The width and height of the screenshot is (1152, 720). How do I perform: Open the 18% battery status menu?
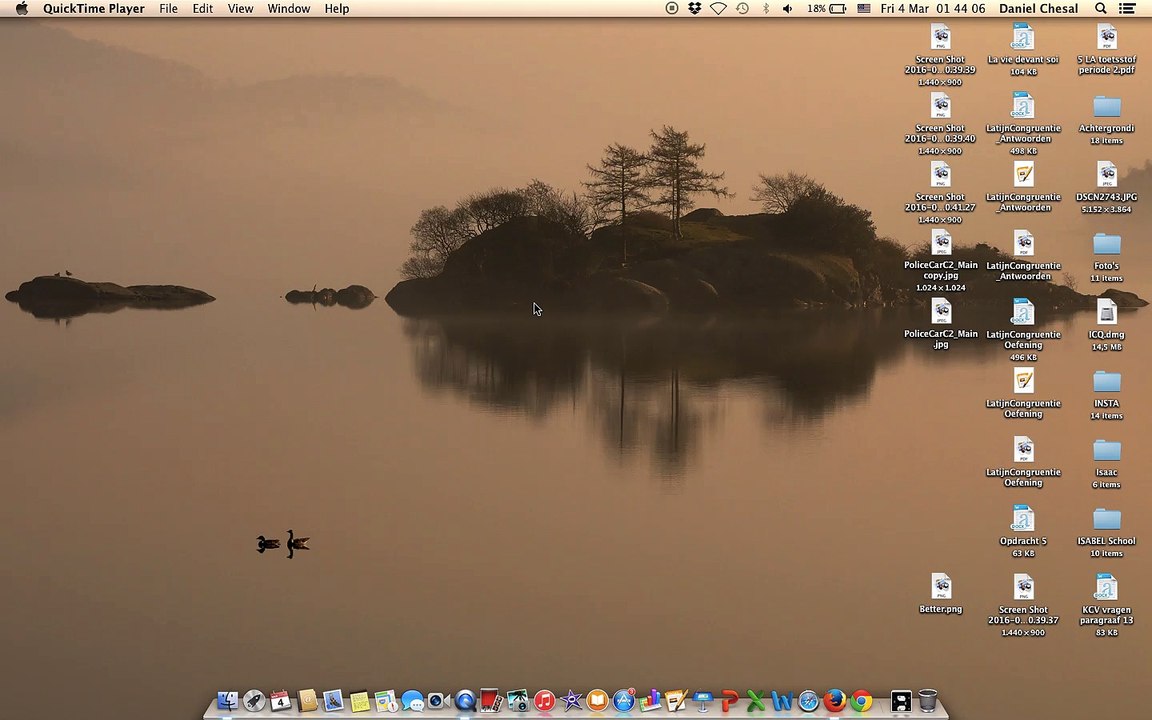(827, 8)
